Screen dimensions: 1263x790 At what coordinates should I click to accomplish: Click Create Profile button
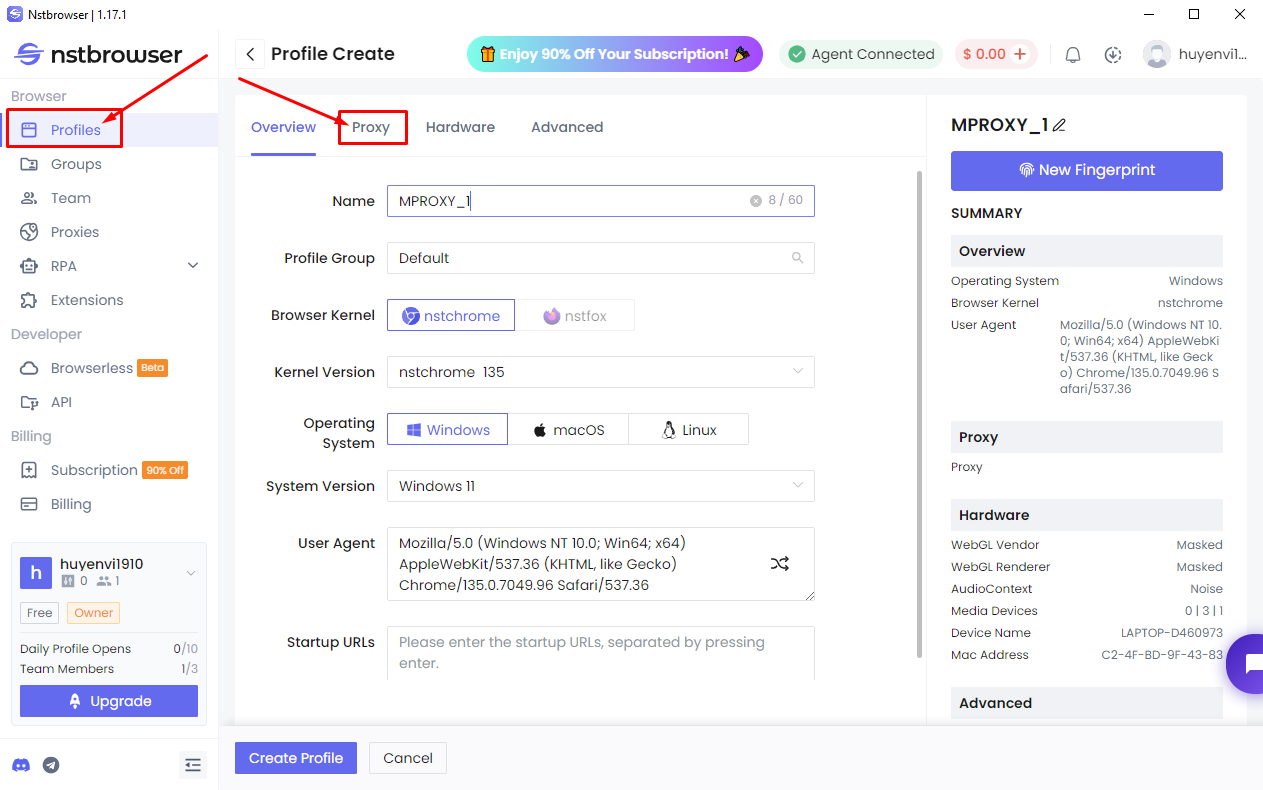coord(296,758)
